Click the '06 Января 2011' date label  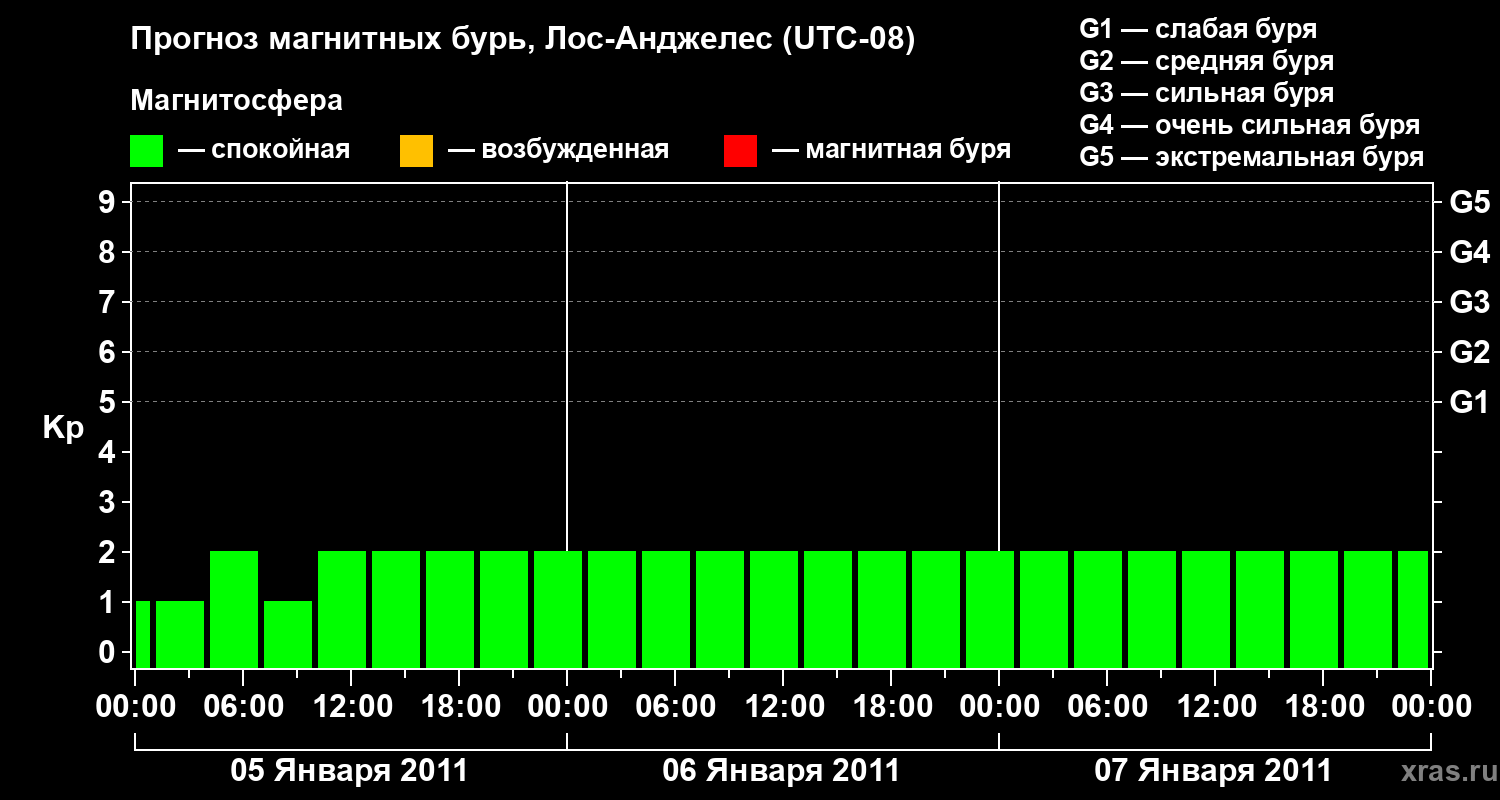(782, 771)
